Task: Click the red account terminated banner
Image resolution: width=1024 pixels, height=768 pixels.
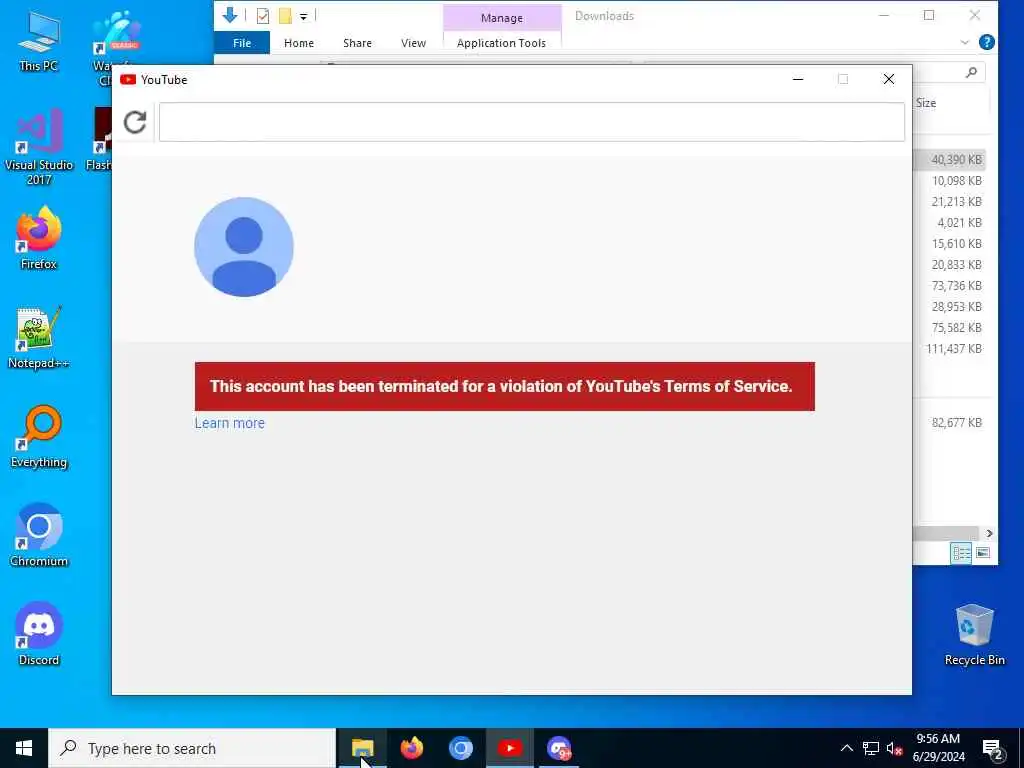Action: point(505,387)
